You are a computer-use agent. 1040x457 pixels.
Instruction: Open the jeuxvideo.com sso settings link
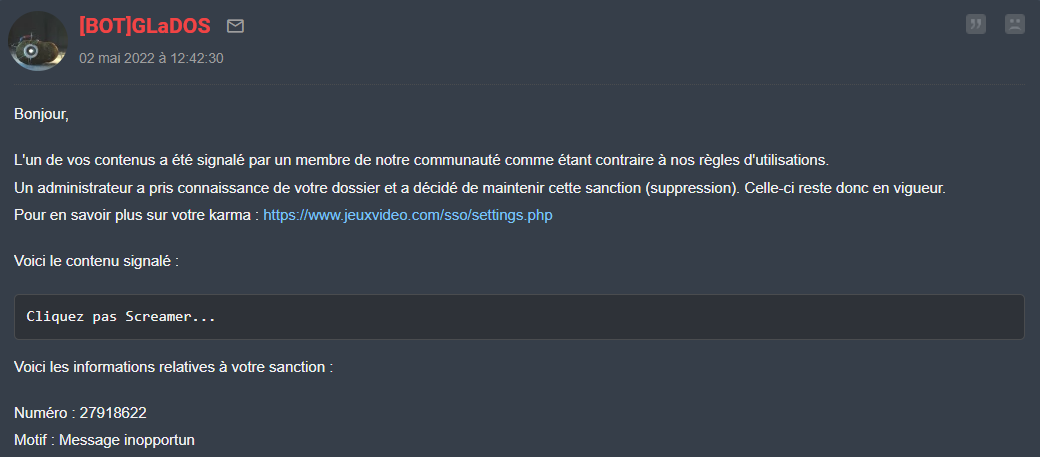point(407,215)
